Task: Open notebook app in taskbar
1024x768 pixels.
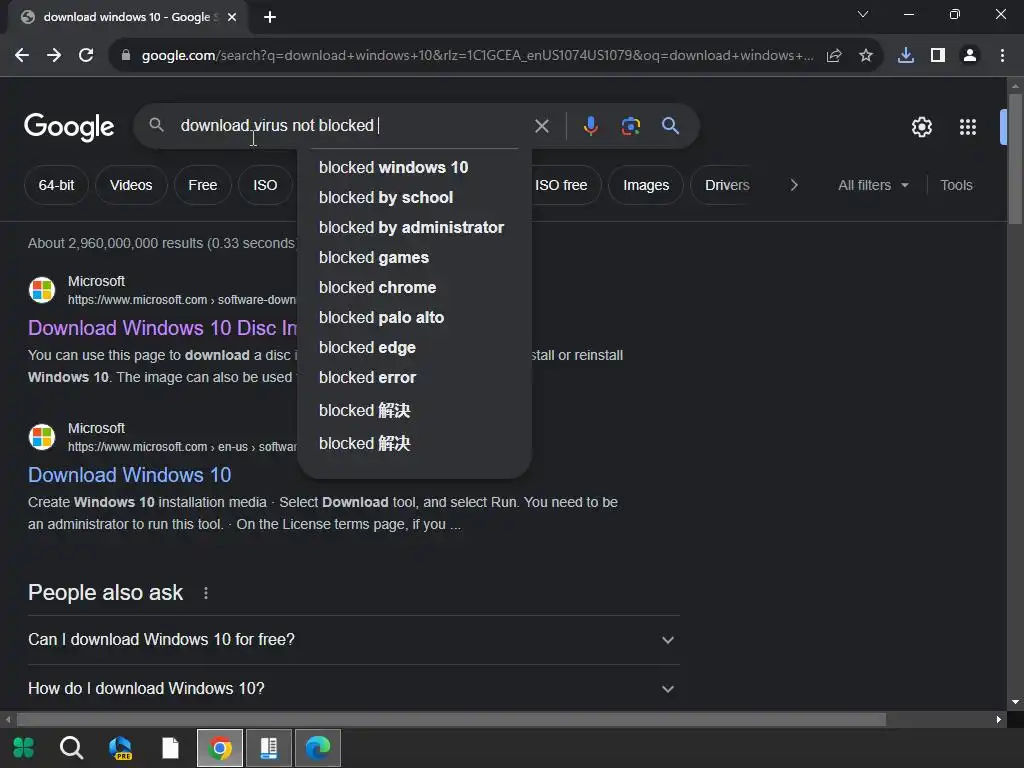Action: click(x=269, y=748)
